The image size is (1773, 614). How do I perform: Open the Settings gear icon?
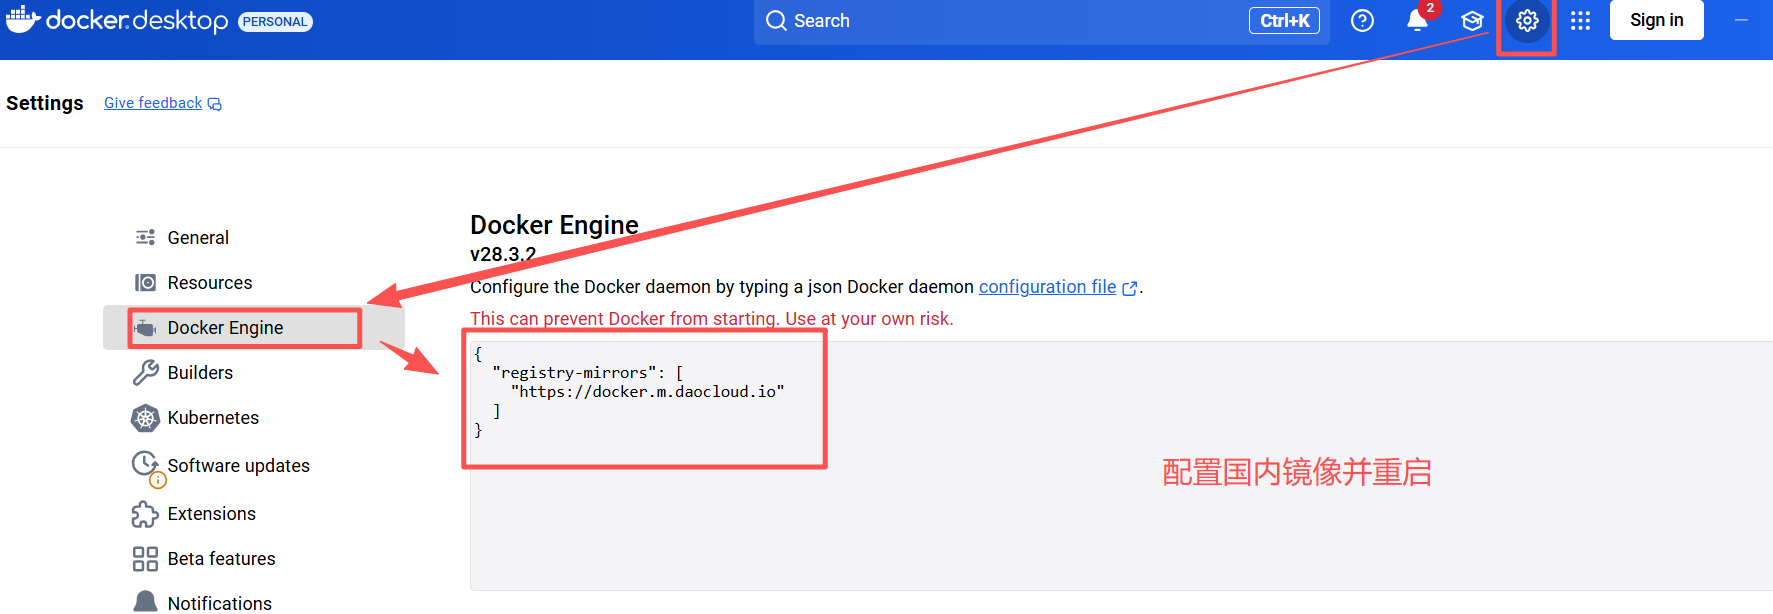[1527, 20]
